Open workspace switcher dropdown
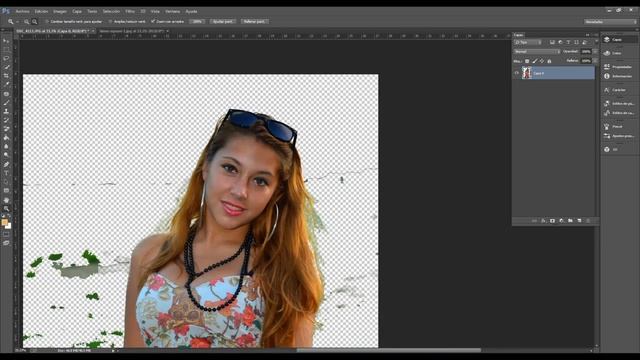This screenshot has height=360, width=640. point(610,22)
